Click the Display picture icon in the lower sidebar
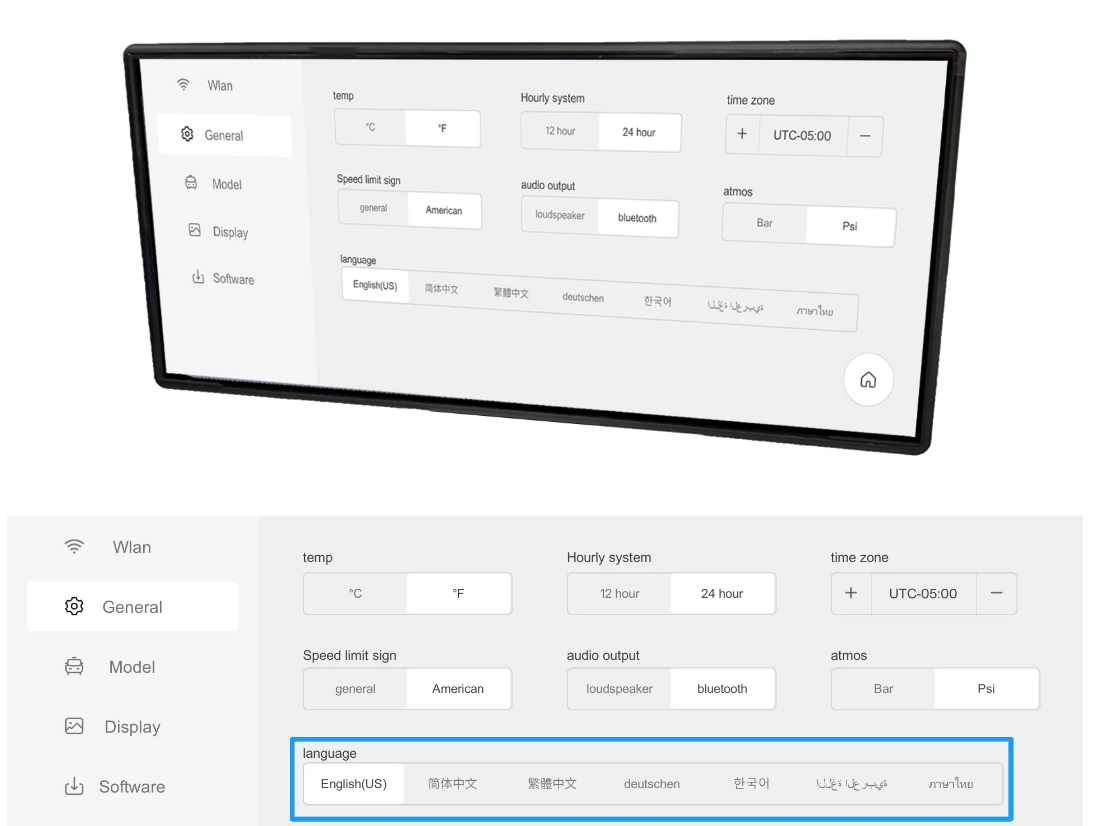Viewport: 1093px width, 826px height. pos(73,727)
